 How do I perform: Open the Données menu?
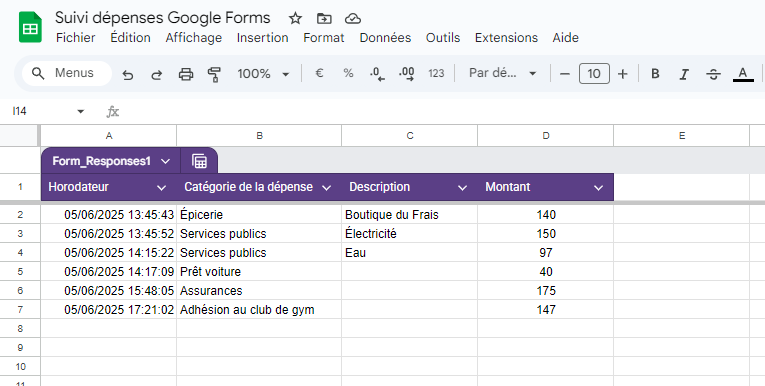[385, 38]
